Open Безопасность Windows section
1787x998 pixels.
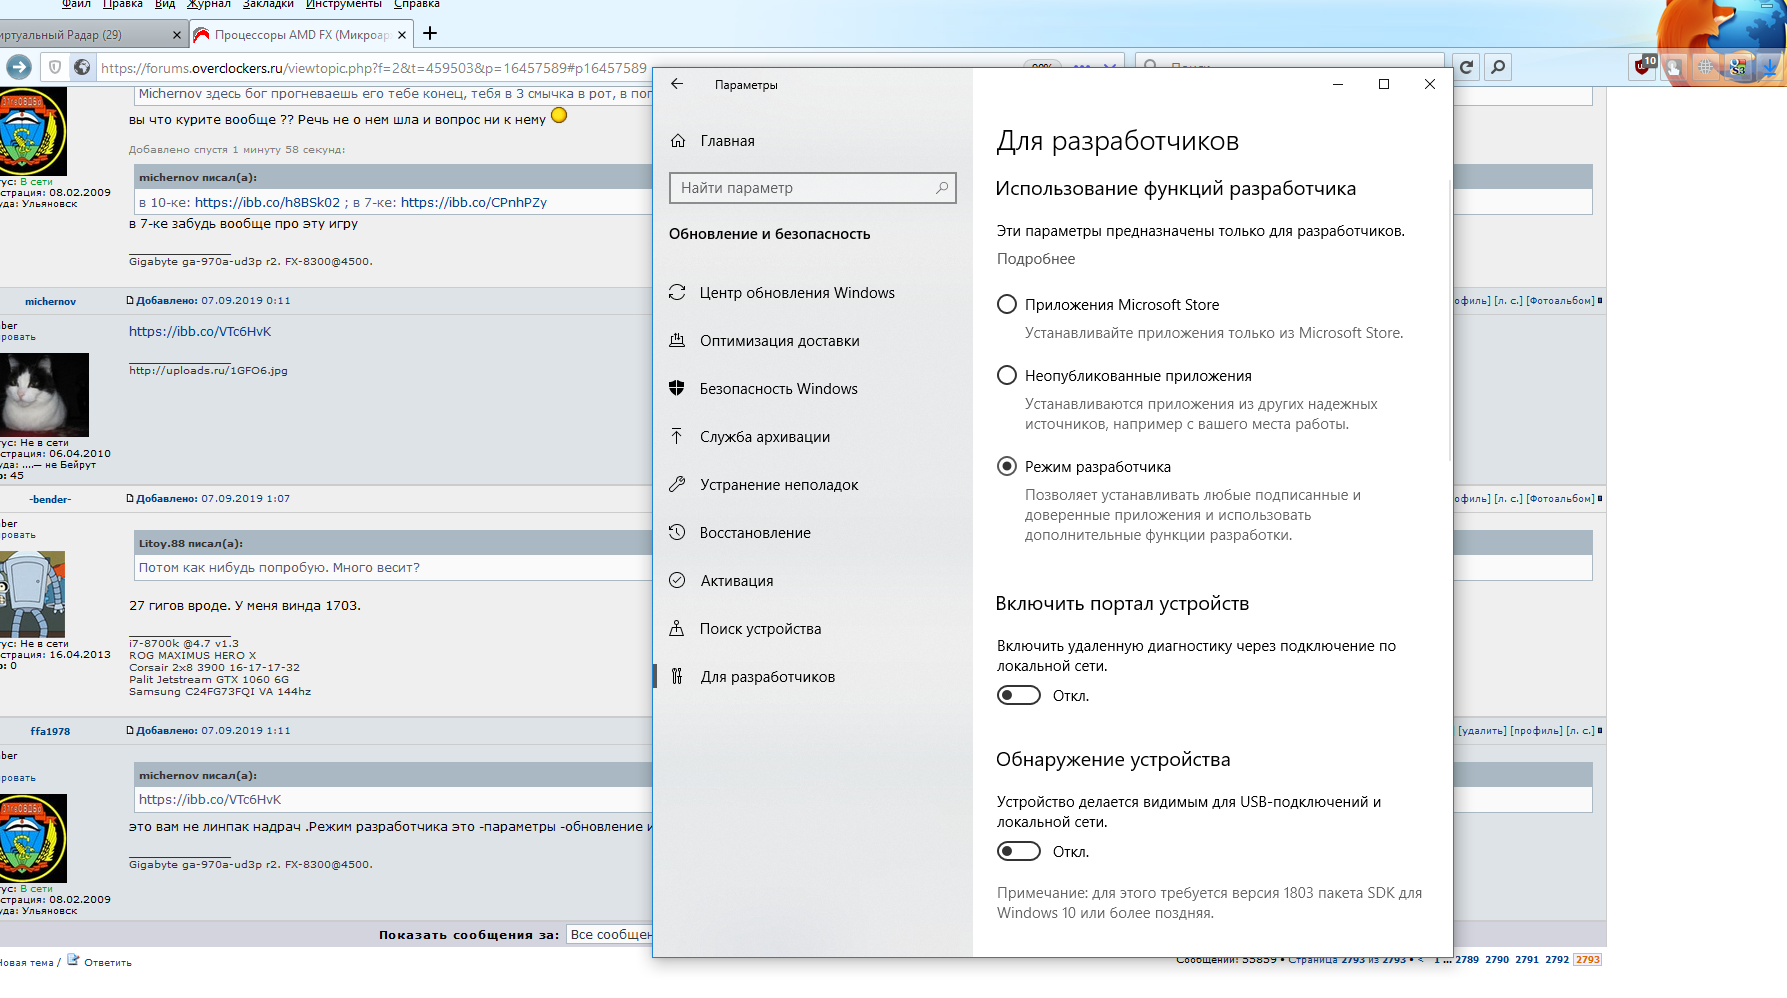pos(779,389)
